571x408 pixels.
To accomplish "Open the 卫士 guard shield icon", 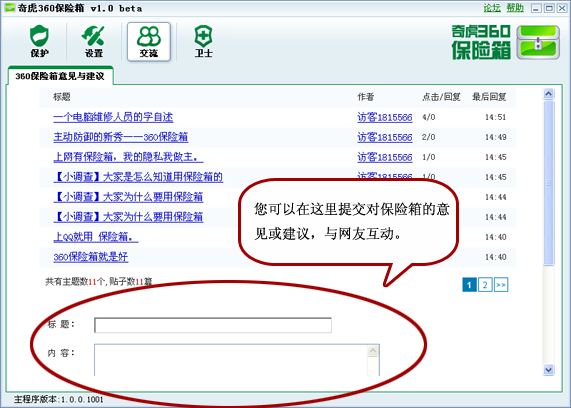I will (203, 41).
